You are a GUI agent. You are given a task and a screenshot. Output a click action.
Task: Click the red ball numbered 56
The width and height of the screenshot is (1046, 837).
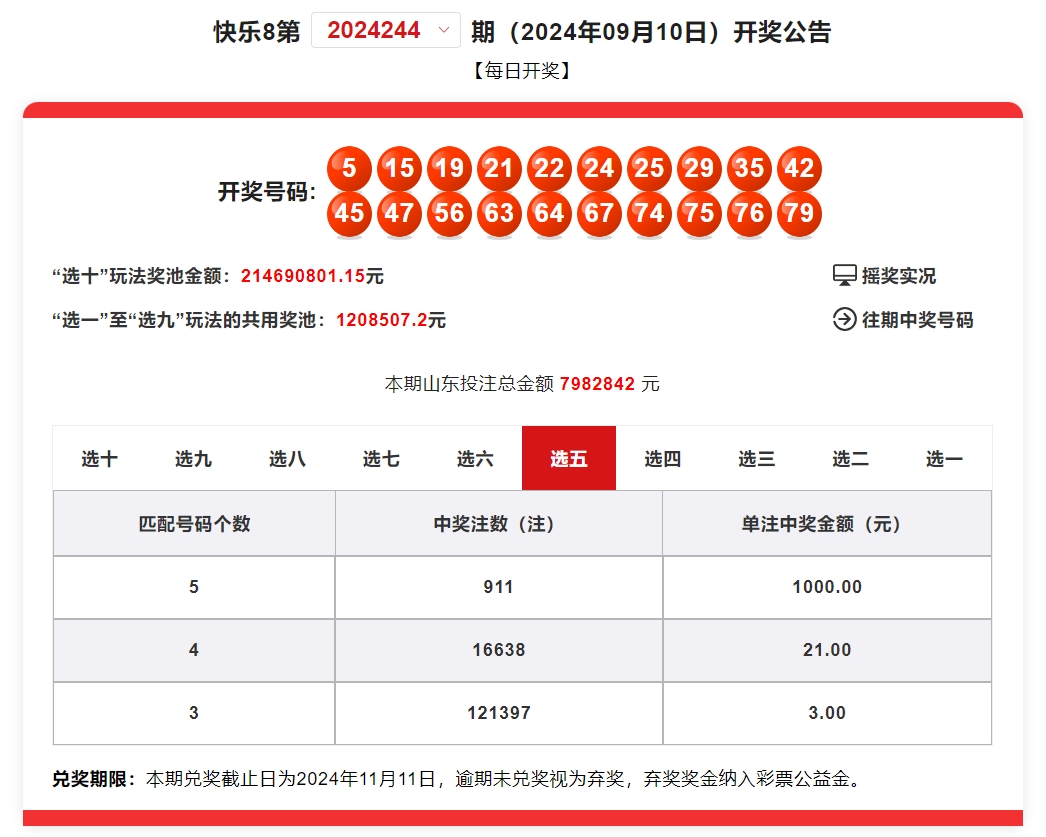(x=449, y=213)
